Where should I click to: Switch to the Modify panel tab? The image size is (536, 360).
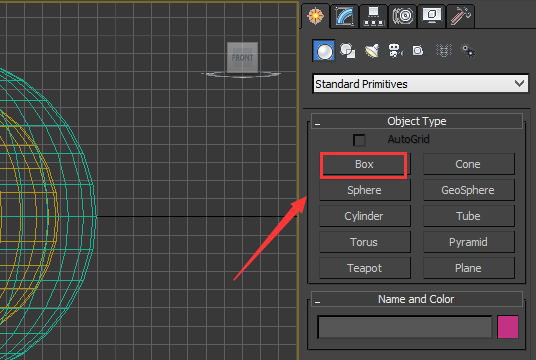click(344, 16)
